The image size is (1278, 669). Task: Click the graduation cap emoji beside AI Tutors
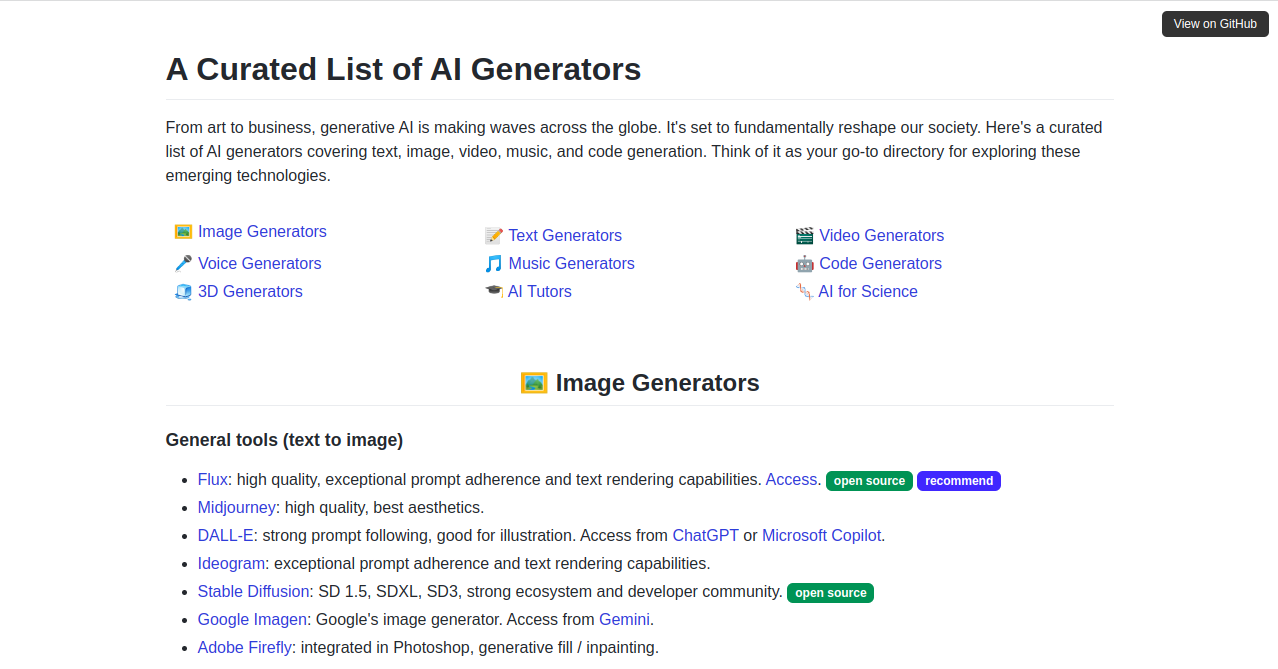493,292
